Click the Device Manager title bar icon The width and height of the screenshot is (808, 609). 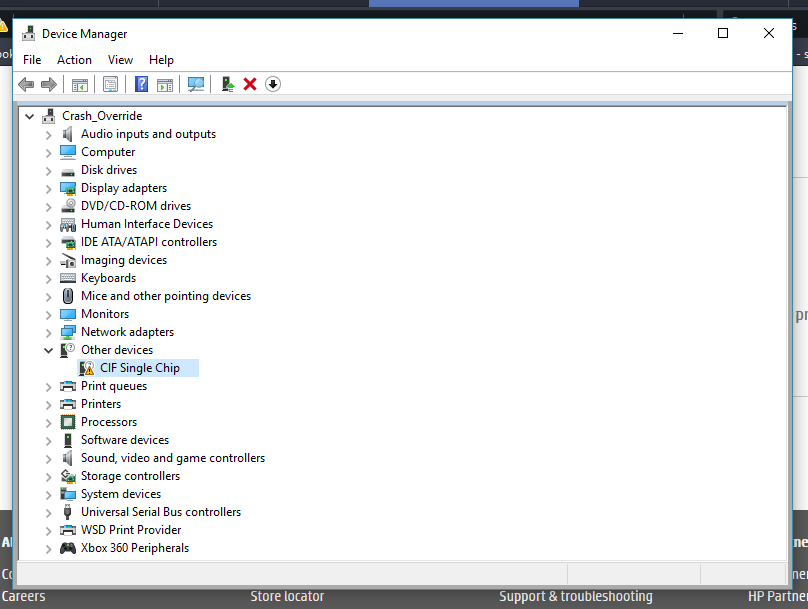29,33
